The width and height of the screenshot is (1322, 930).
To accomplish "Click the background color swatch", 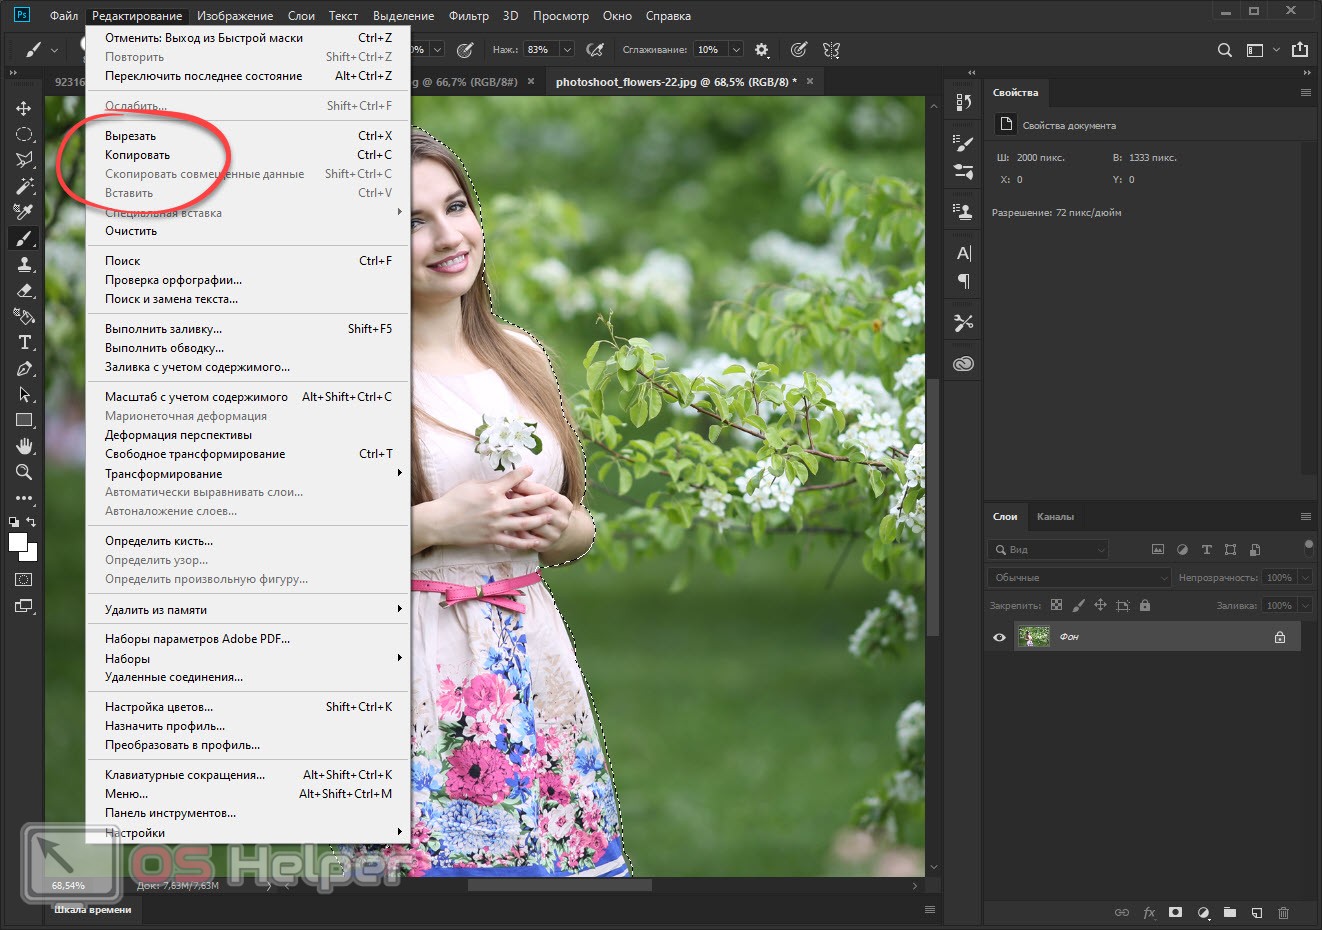I will 31,554.
